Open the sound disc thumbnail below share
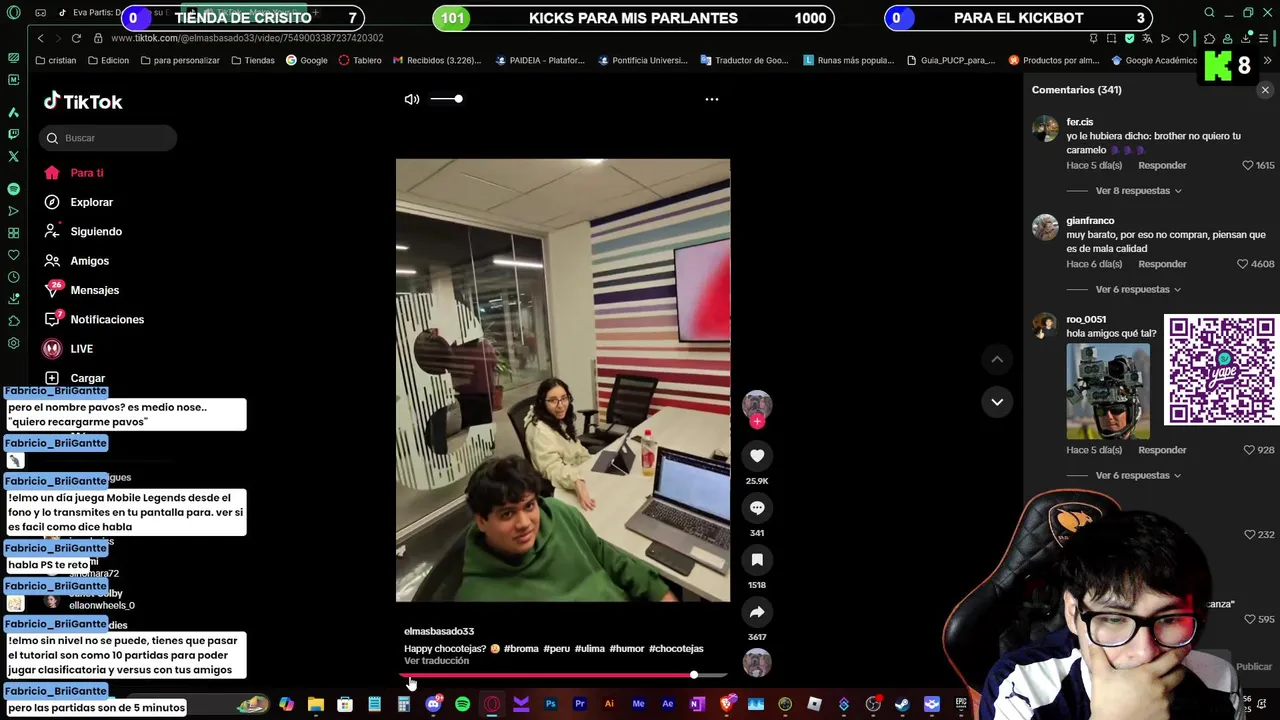 [757, 662]
